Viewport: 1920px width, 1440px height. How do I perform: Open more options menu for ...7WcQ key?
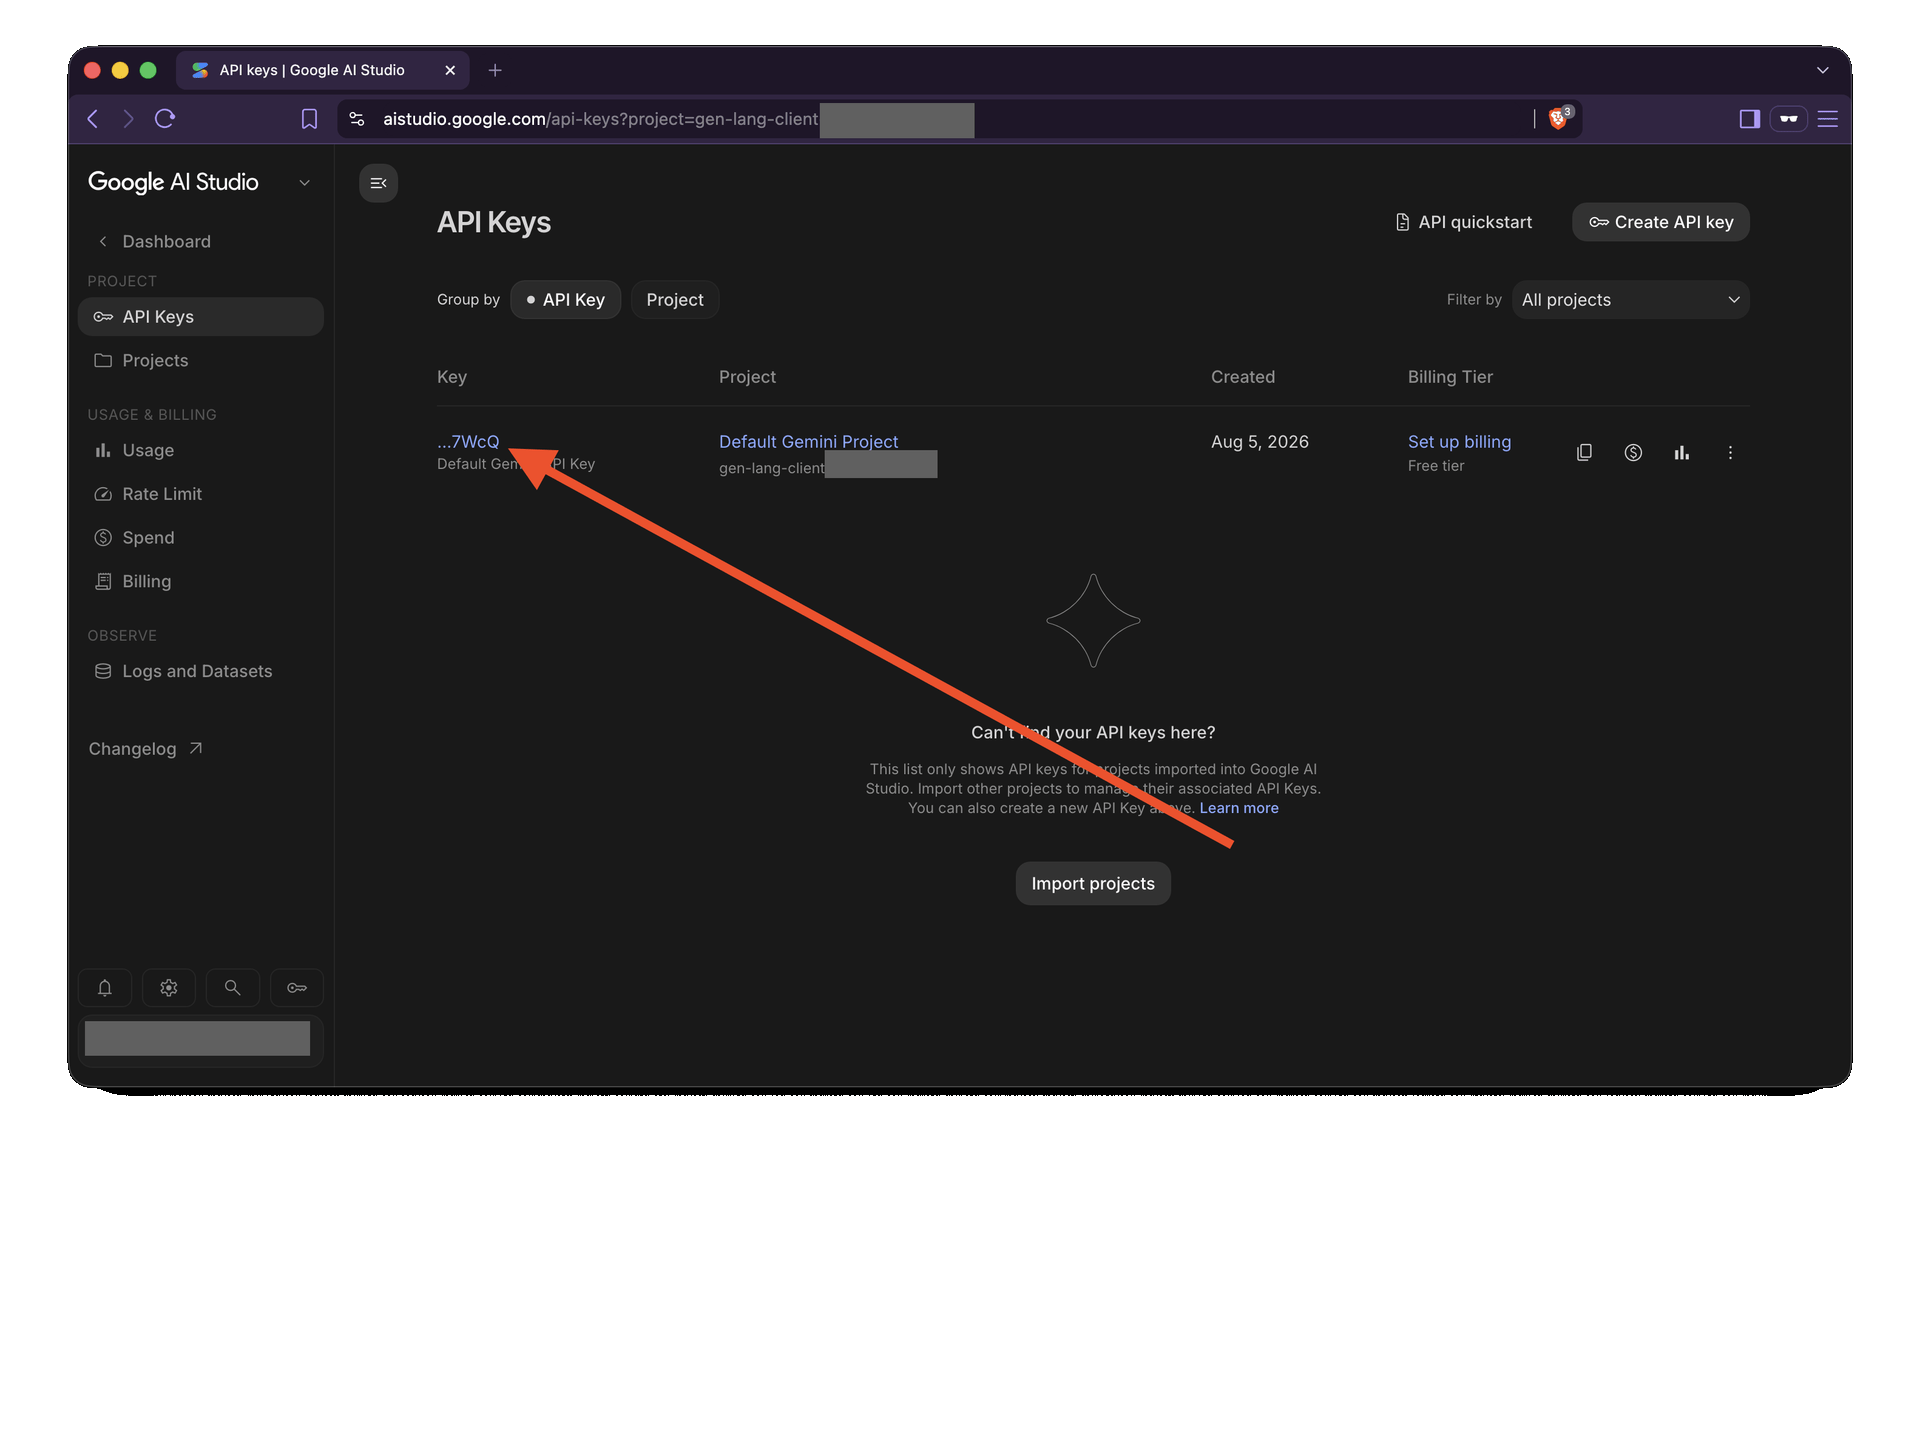[x=1730, y=453]
